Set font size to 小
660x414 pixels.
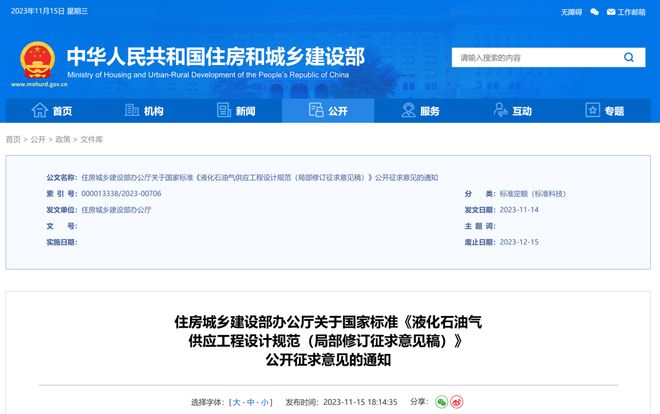(x=264, y=402)
